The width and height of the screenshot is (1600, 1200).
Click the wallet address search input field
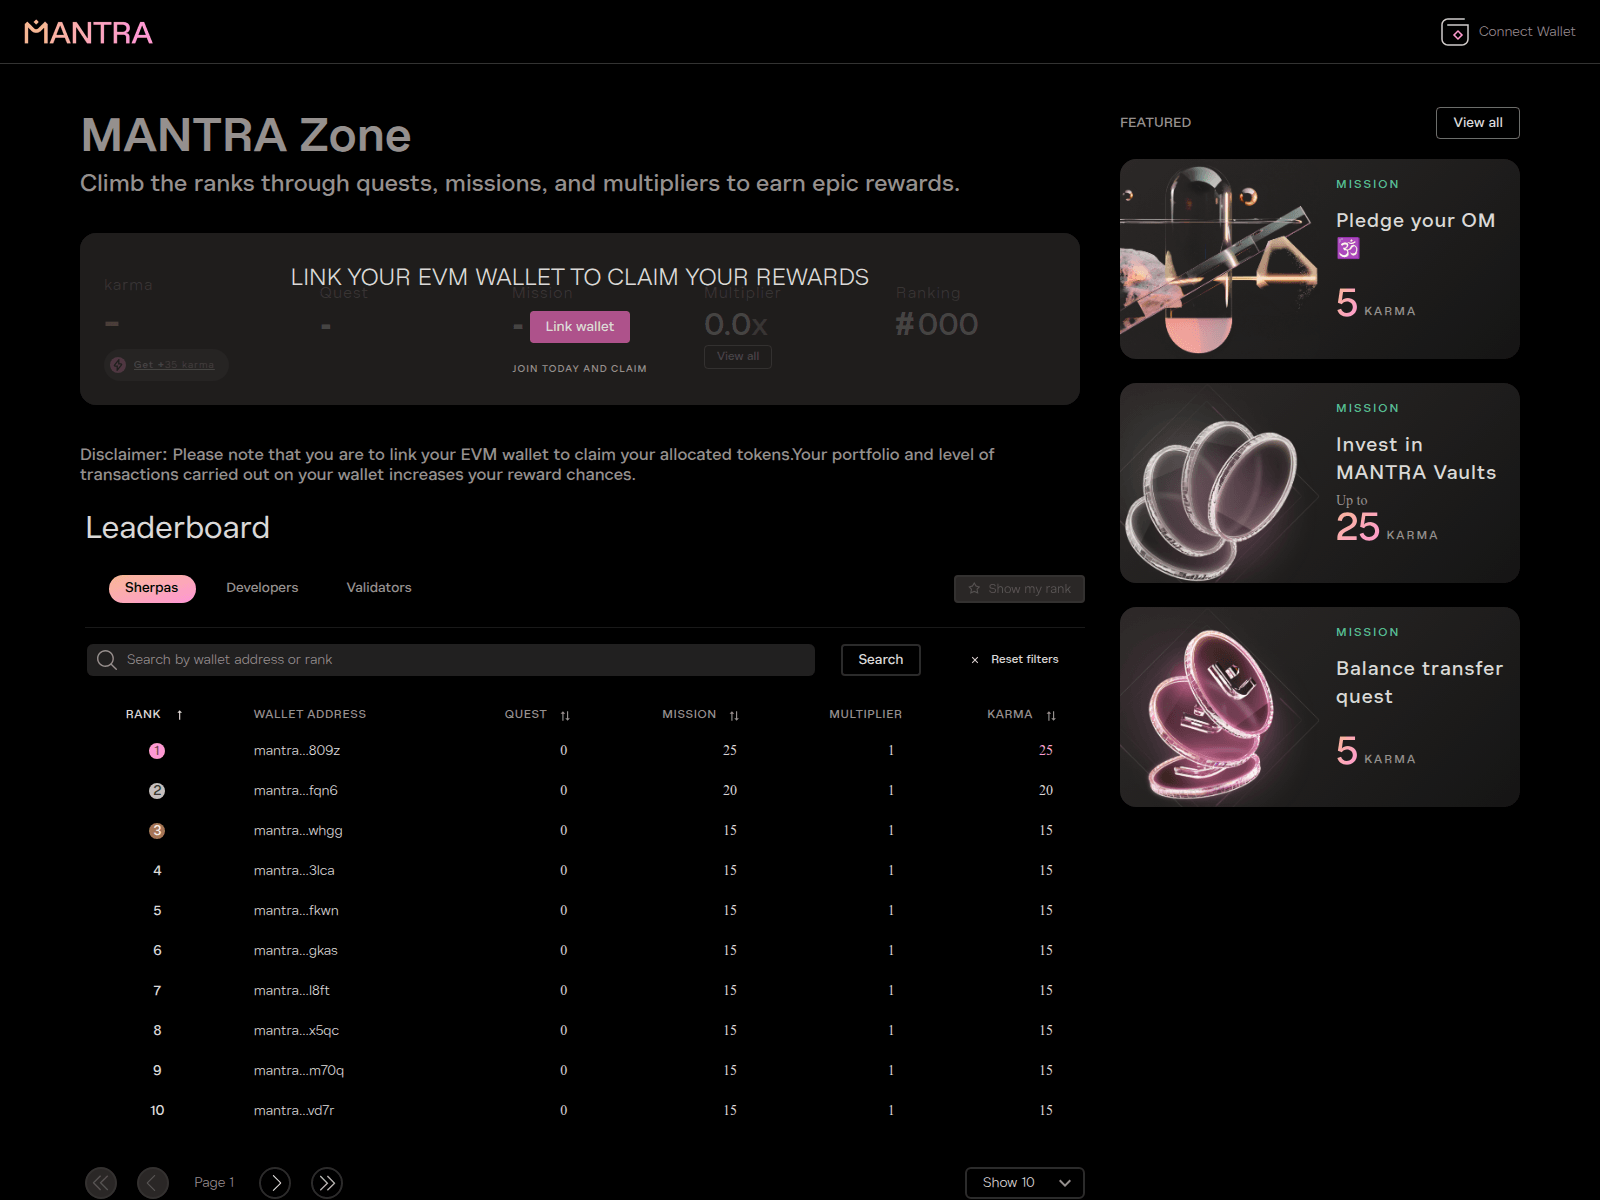tap(450, 659)
